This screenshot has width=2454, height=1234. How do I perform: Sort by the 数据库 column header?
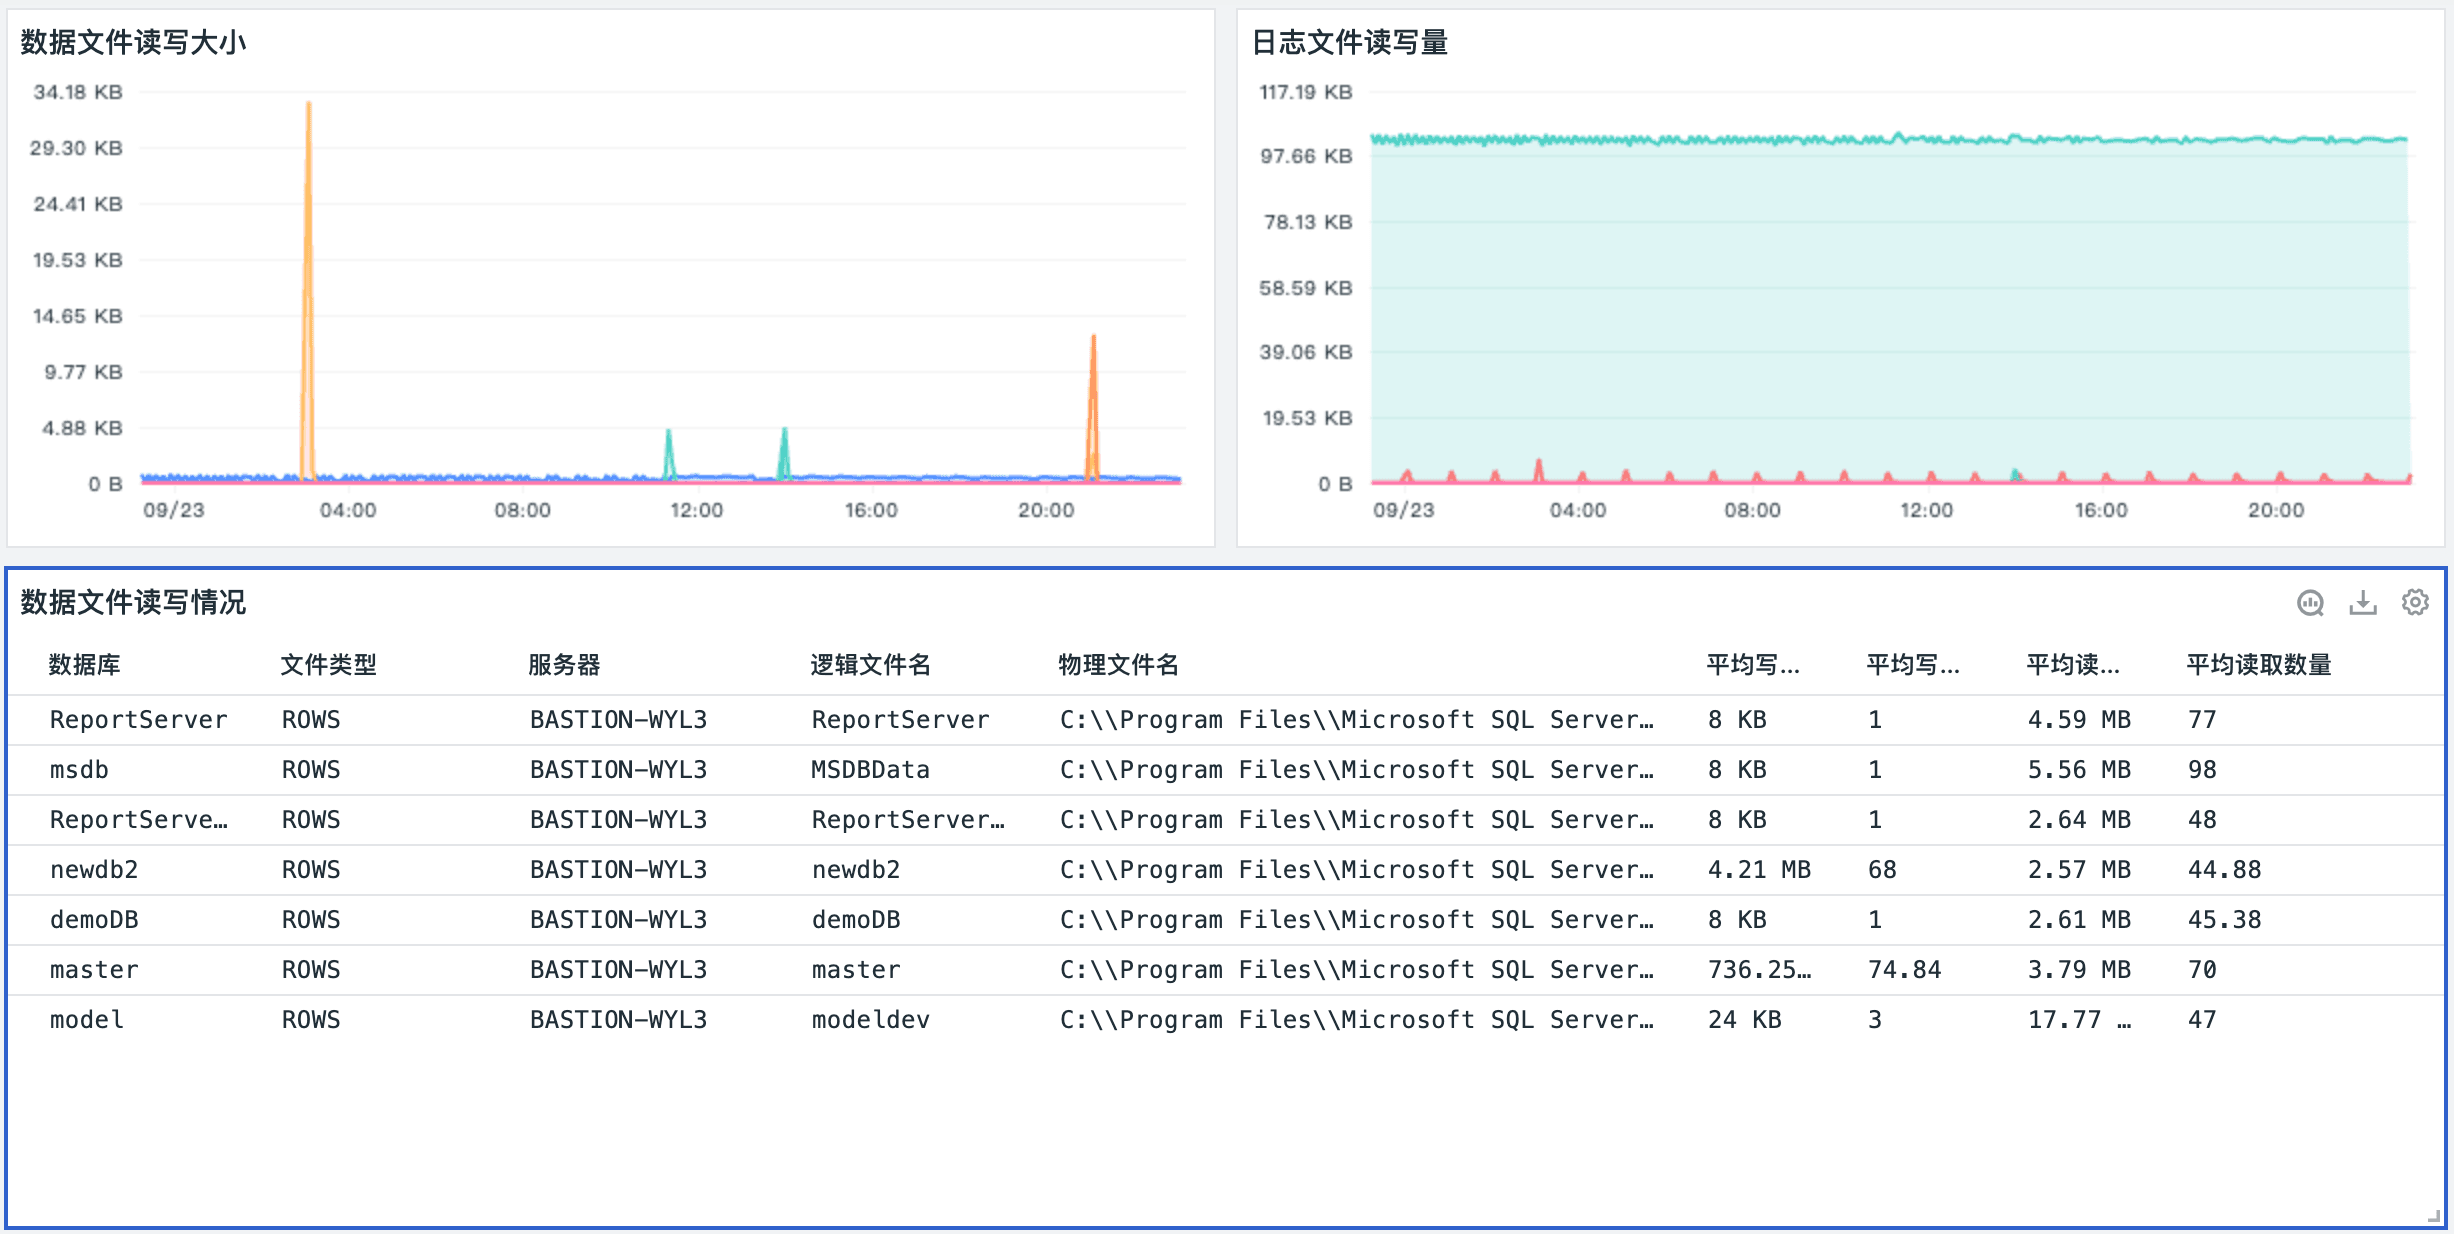[x=85, y=665]
